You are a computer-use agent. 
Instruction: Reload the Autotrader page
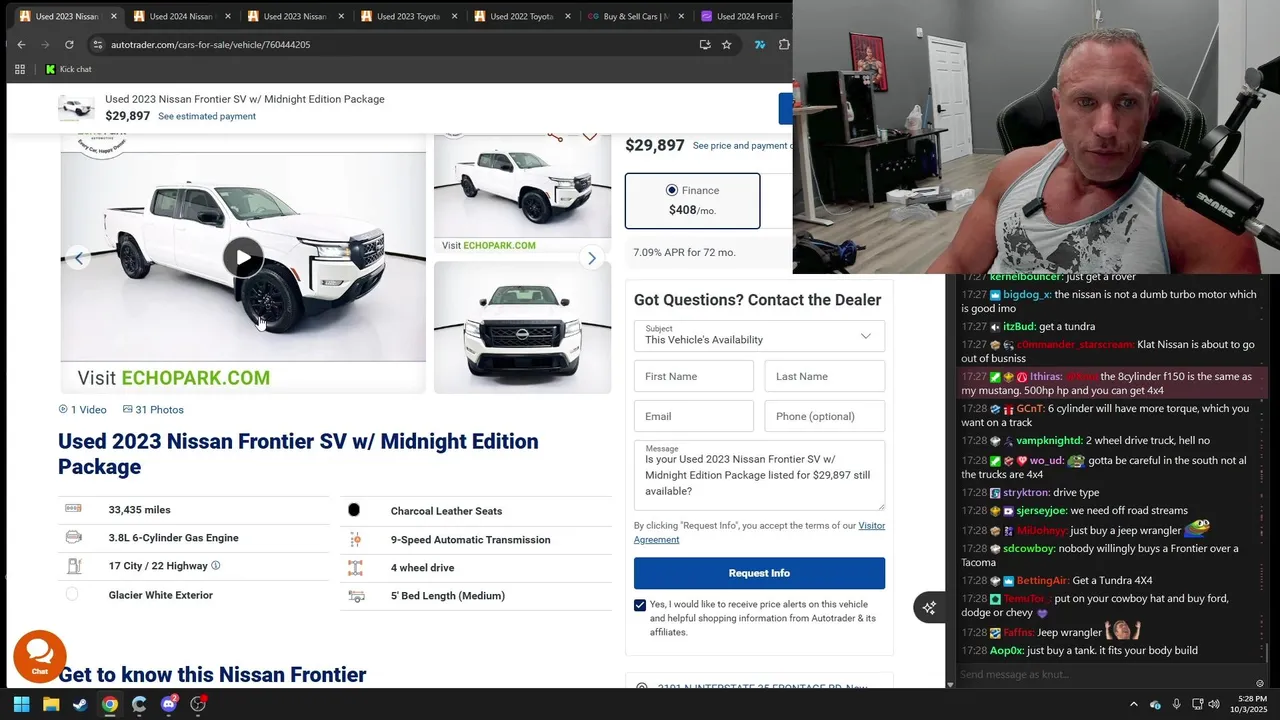click(x=69, y=44)
